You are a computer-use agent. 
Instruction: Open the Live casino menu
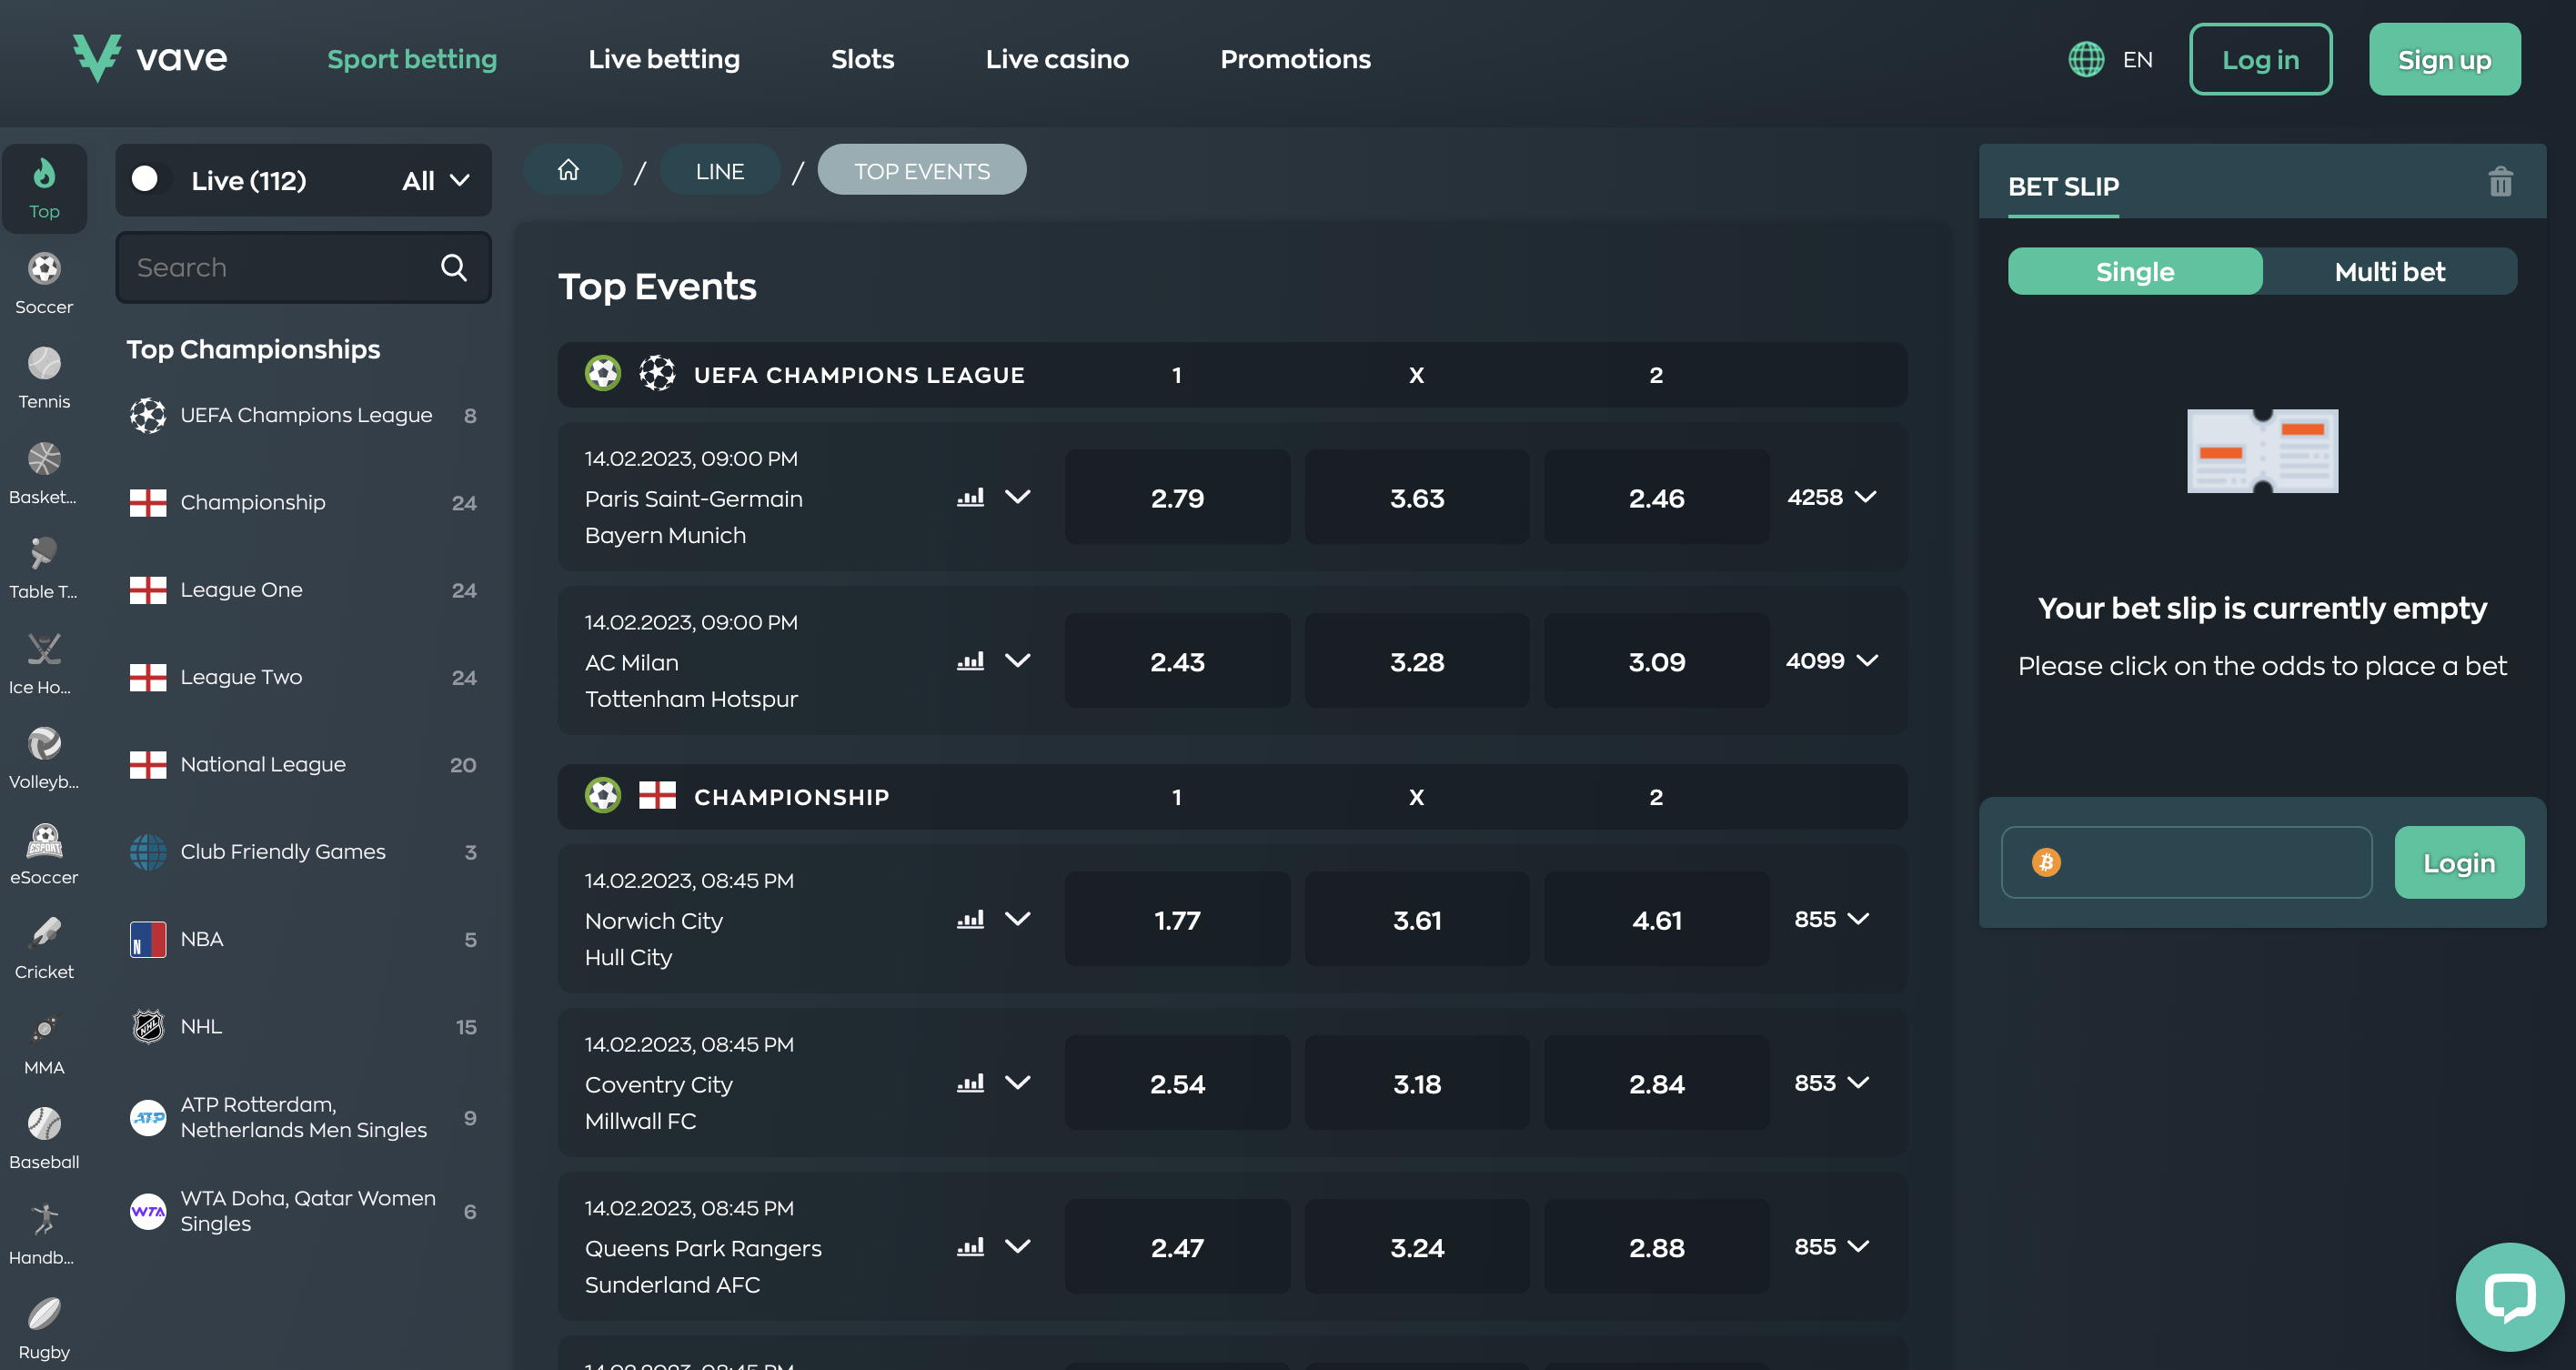(1057, 59)
